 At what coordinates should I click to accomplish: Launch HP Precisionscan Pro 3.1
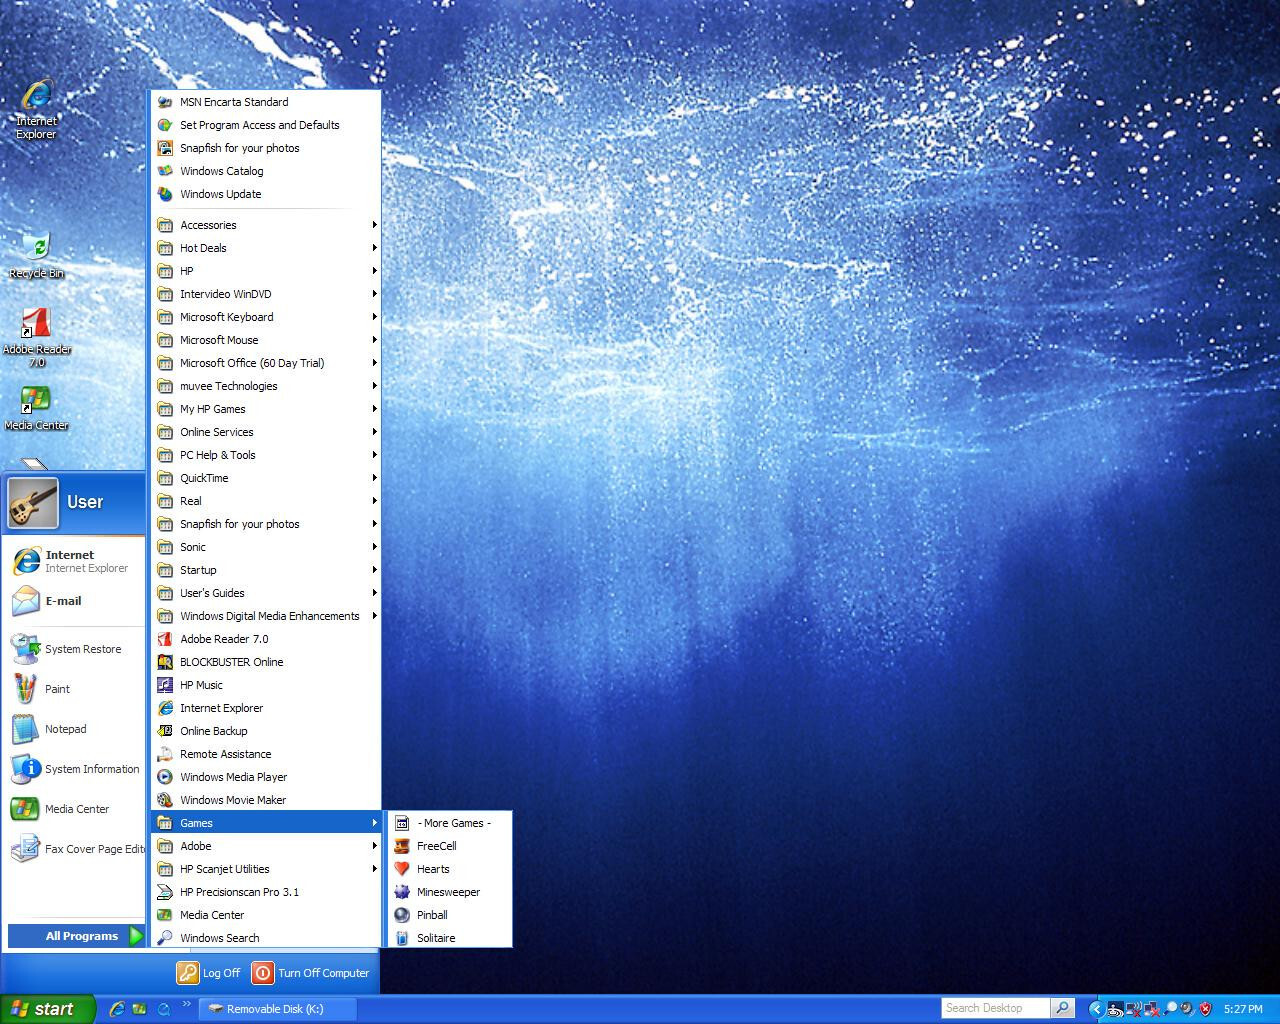click(x=266, y=892)
